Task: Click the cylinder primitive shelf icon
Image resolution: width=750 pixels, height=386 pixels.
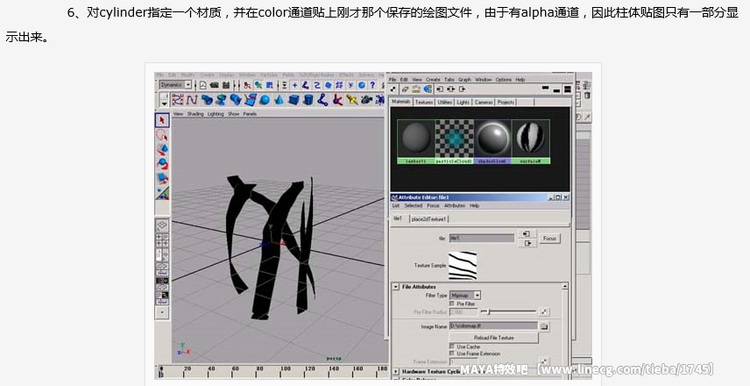Action: coord(309,100)
